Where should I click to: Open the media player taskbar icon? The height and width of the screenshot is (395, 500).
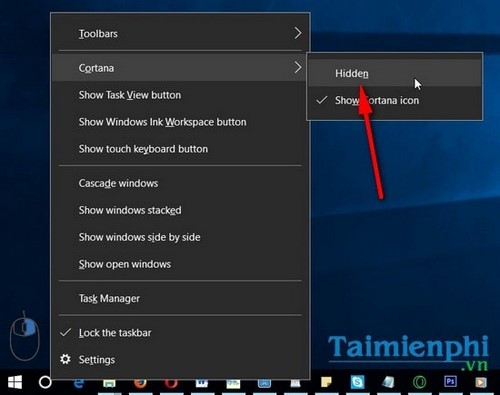click(x=481, y=382)
